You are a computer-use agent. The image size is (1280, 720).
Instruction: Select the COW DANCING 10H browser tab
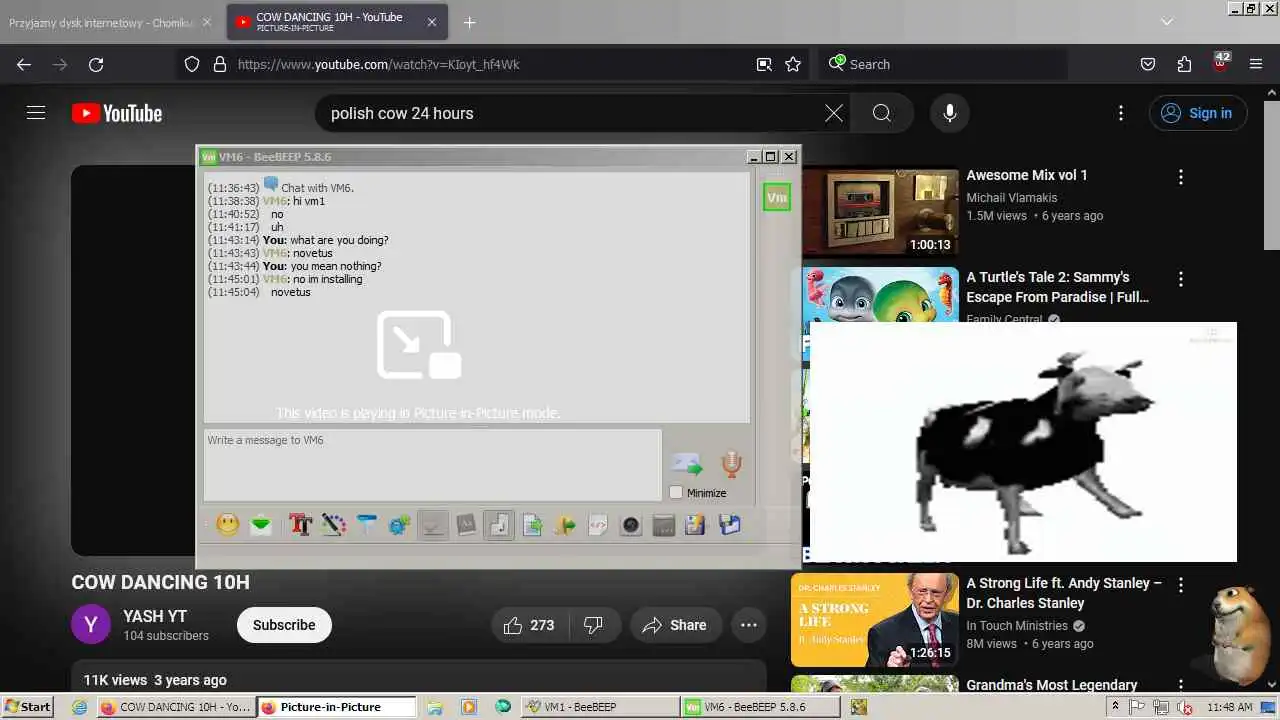339,22
